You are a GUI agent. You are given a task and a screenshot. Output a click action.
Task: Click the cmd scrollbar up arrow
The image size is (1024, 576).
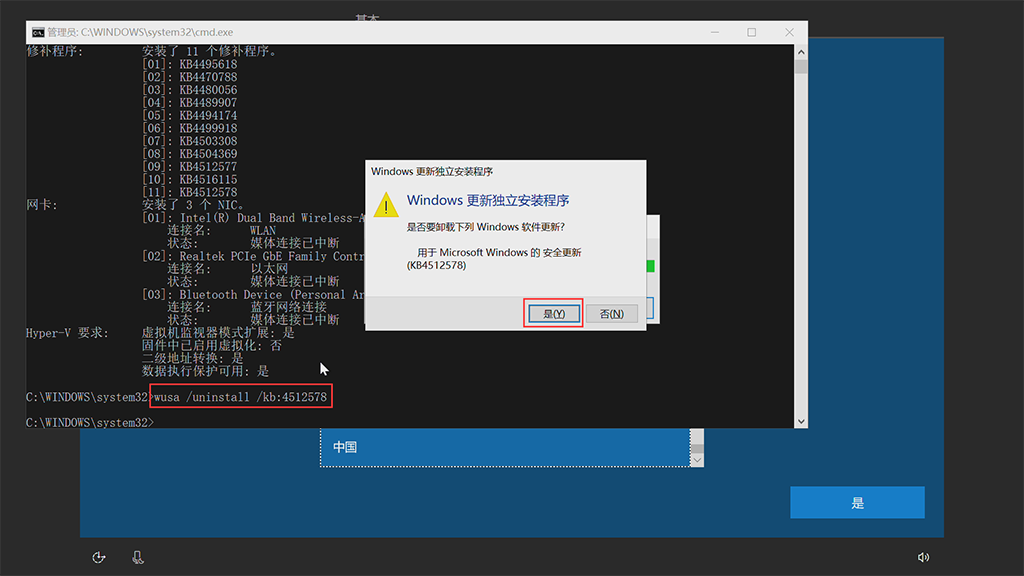[801, 52]
